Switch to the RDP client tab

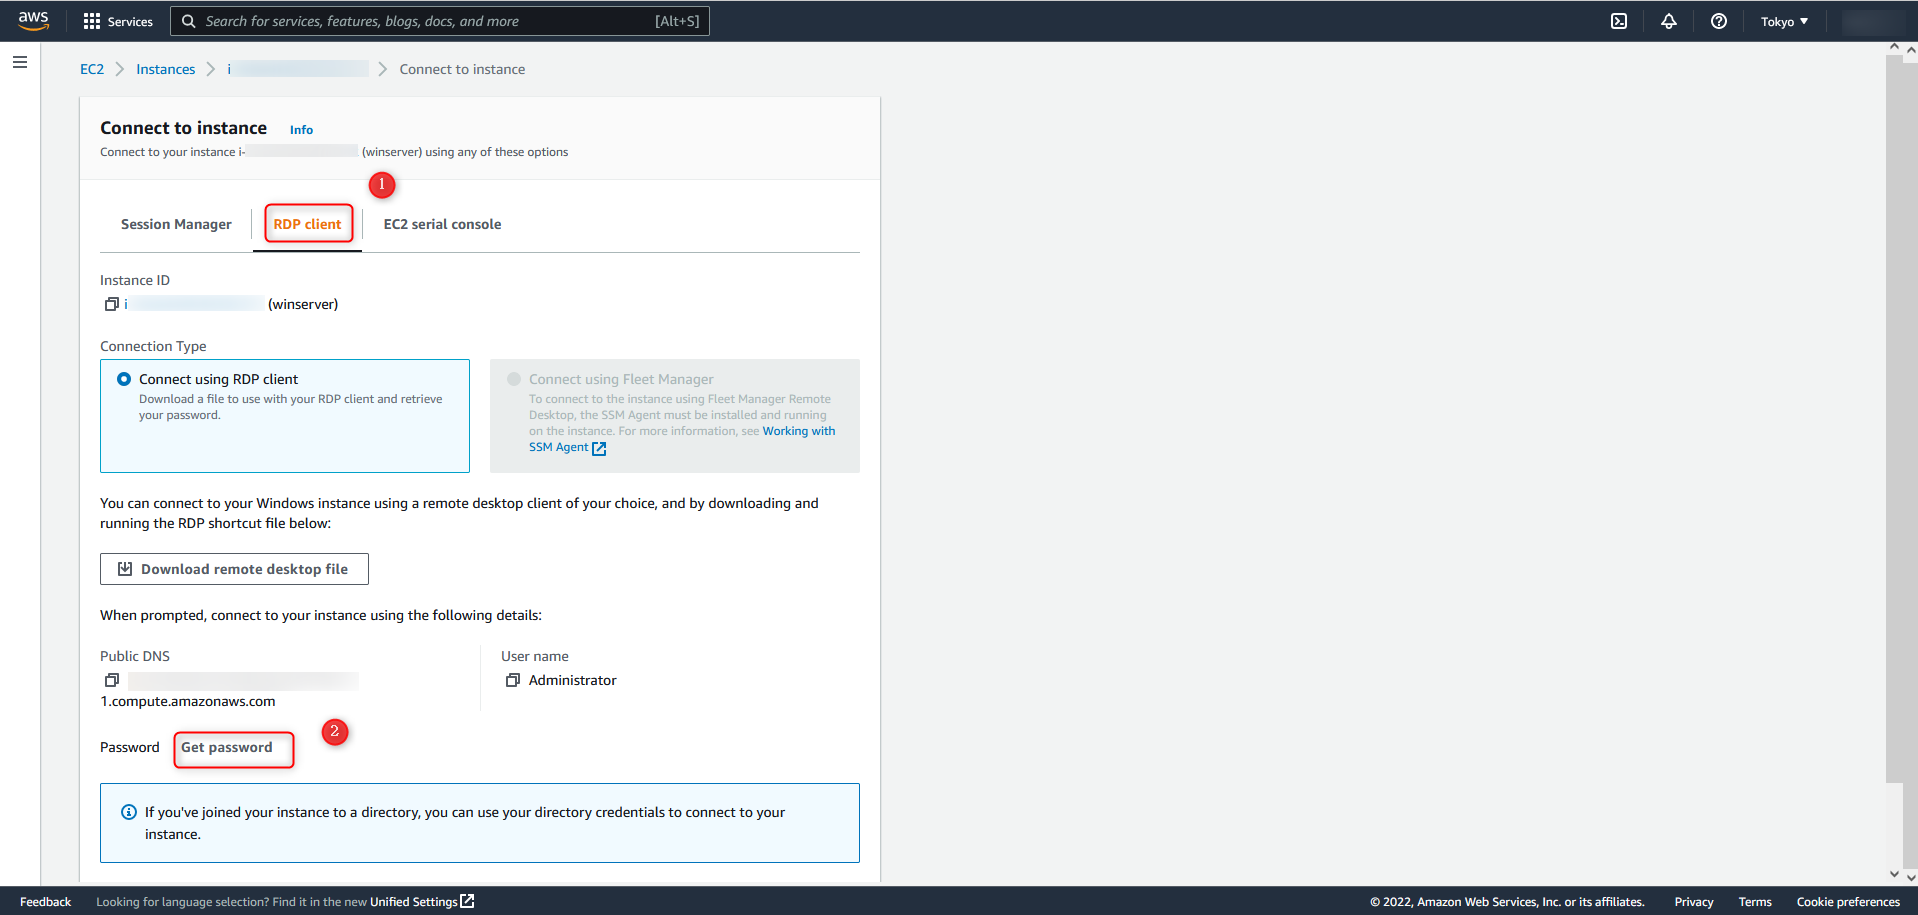click(x=307, y=224)
